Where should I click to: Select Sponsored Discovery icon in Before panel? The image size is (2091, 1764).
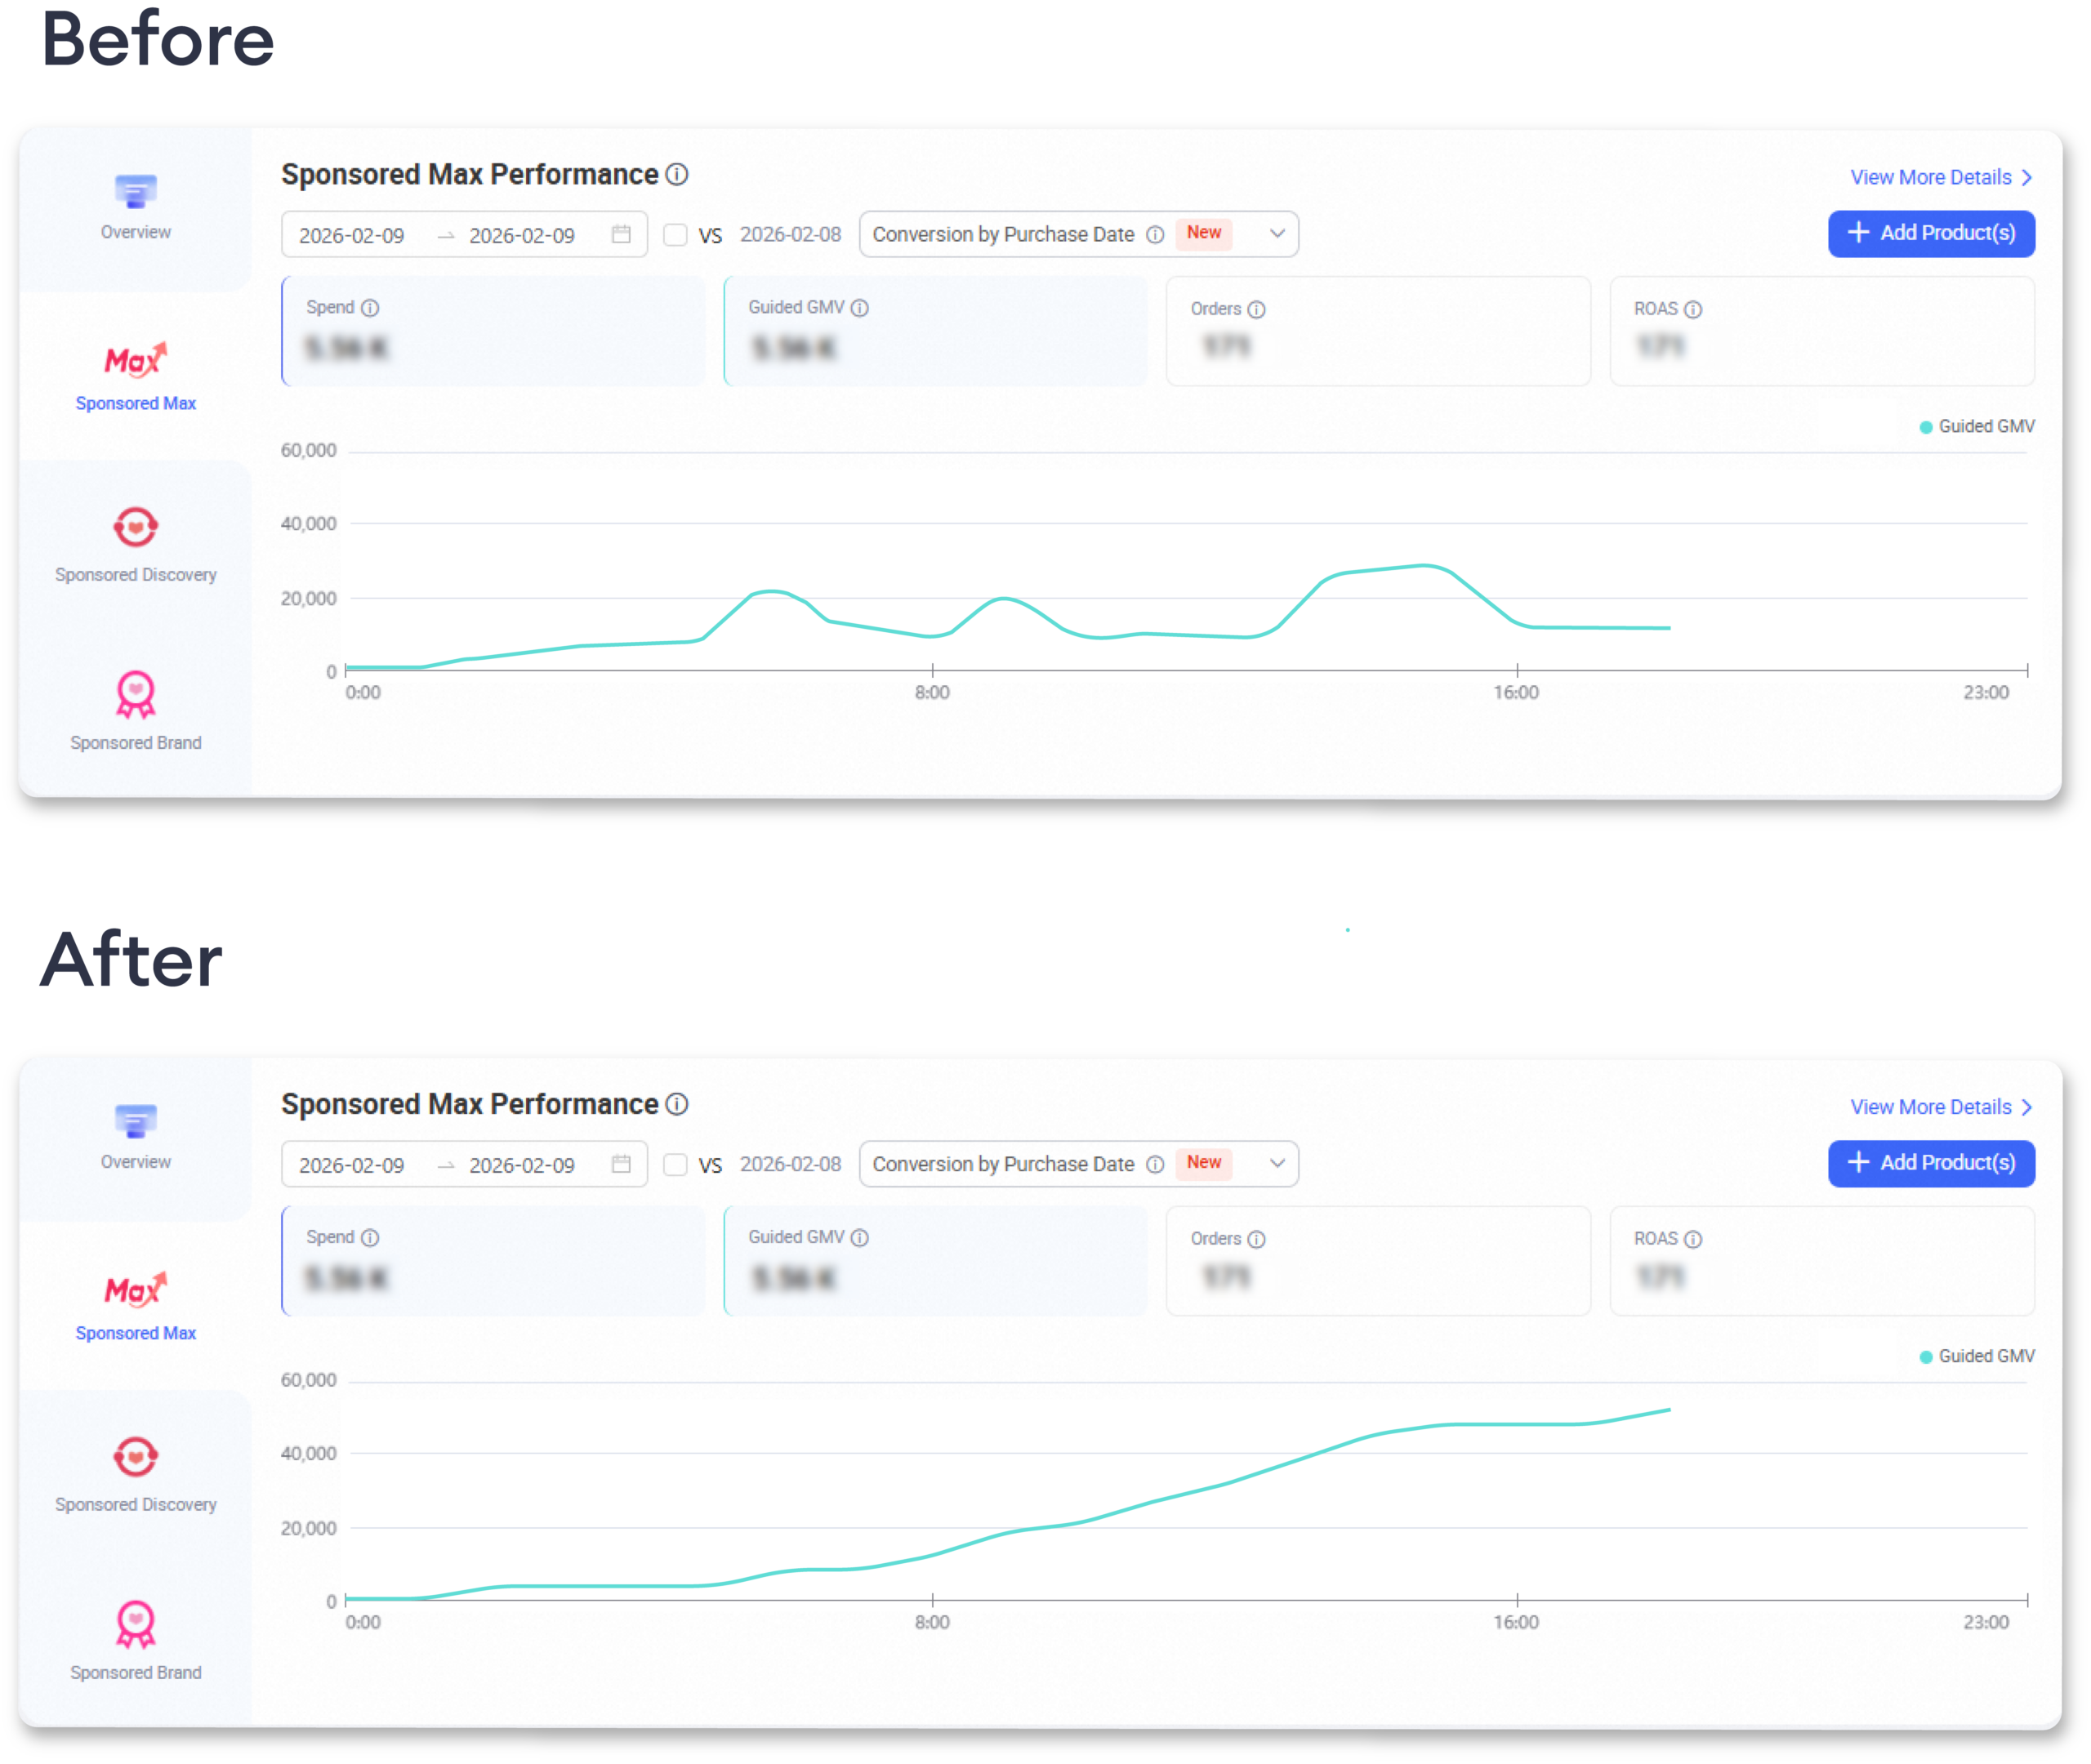(135, 527)
